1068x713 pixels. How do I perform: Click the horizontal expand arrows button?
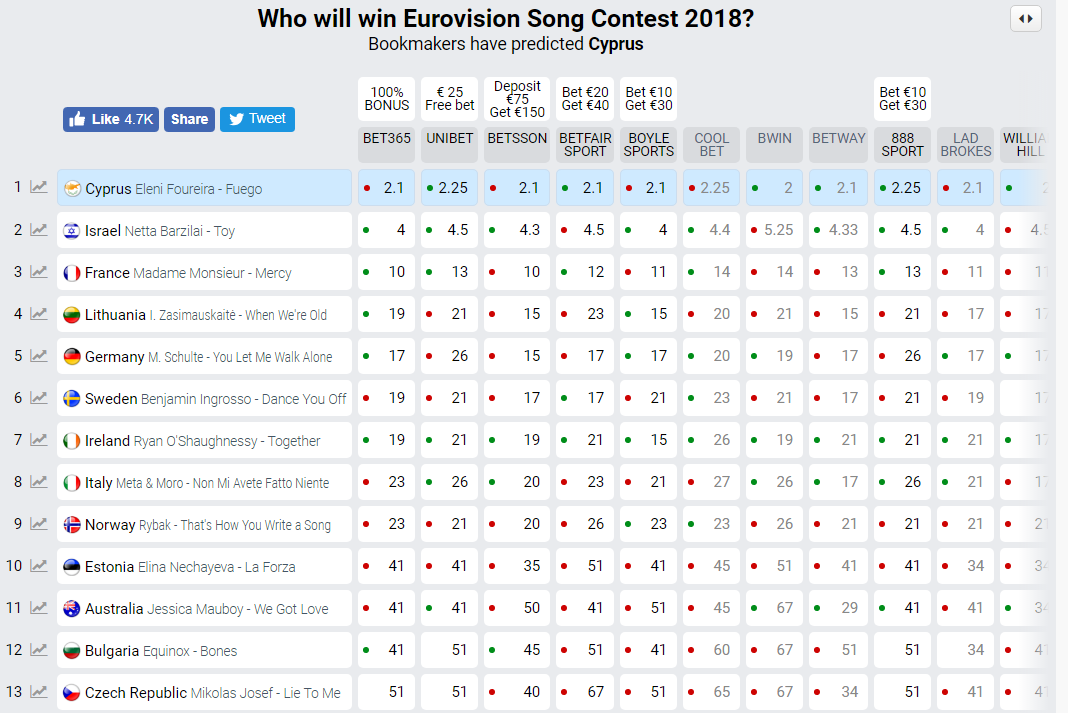pos(1026,18)
